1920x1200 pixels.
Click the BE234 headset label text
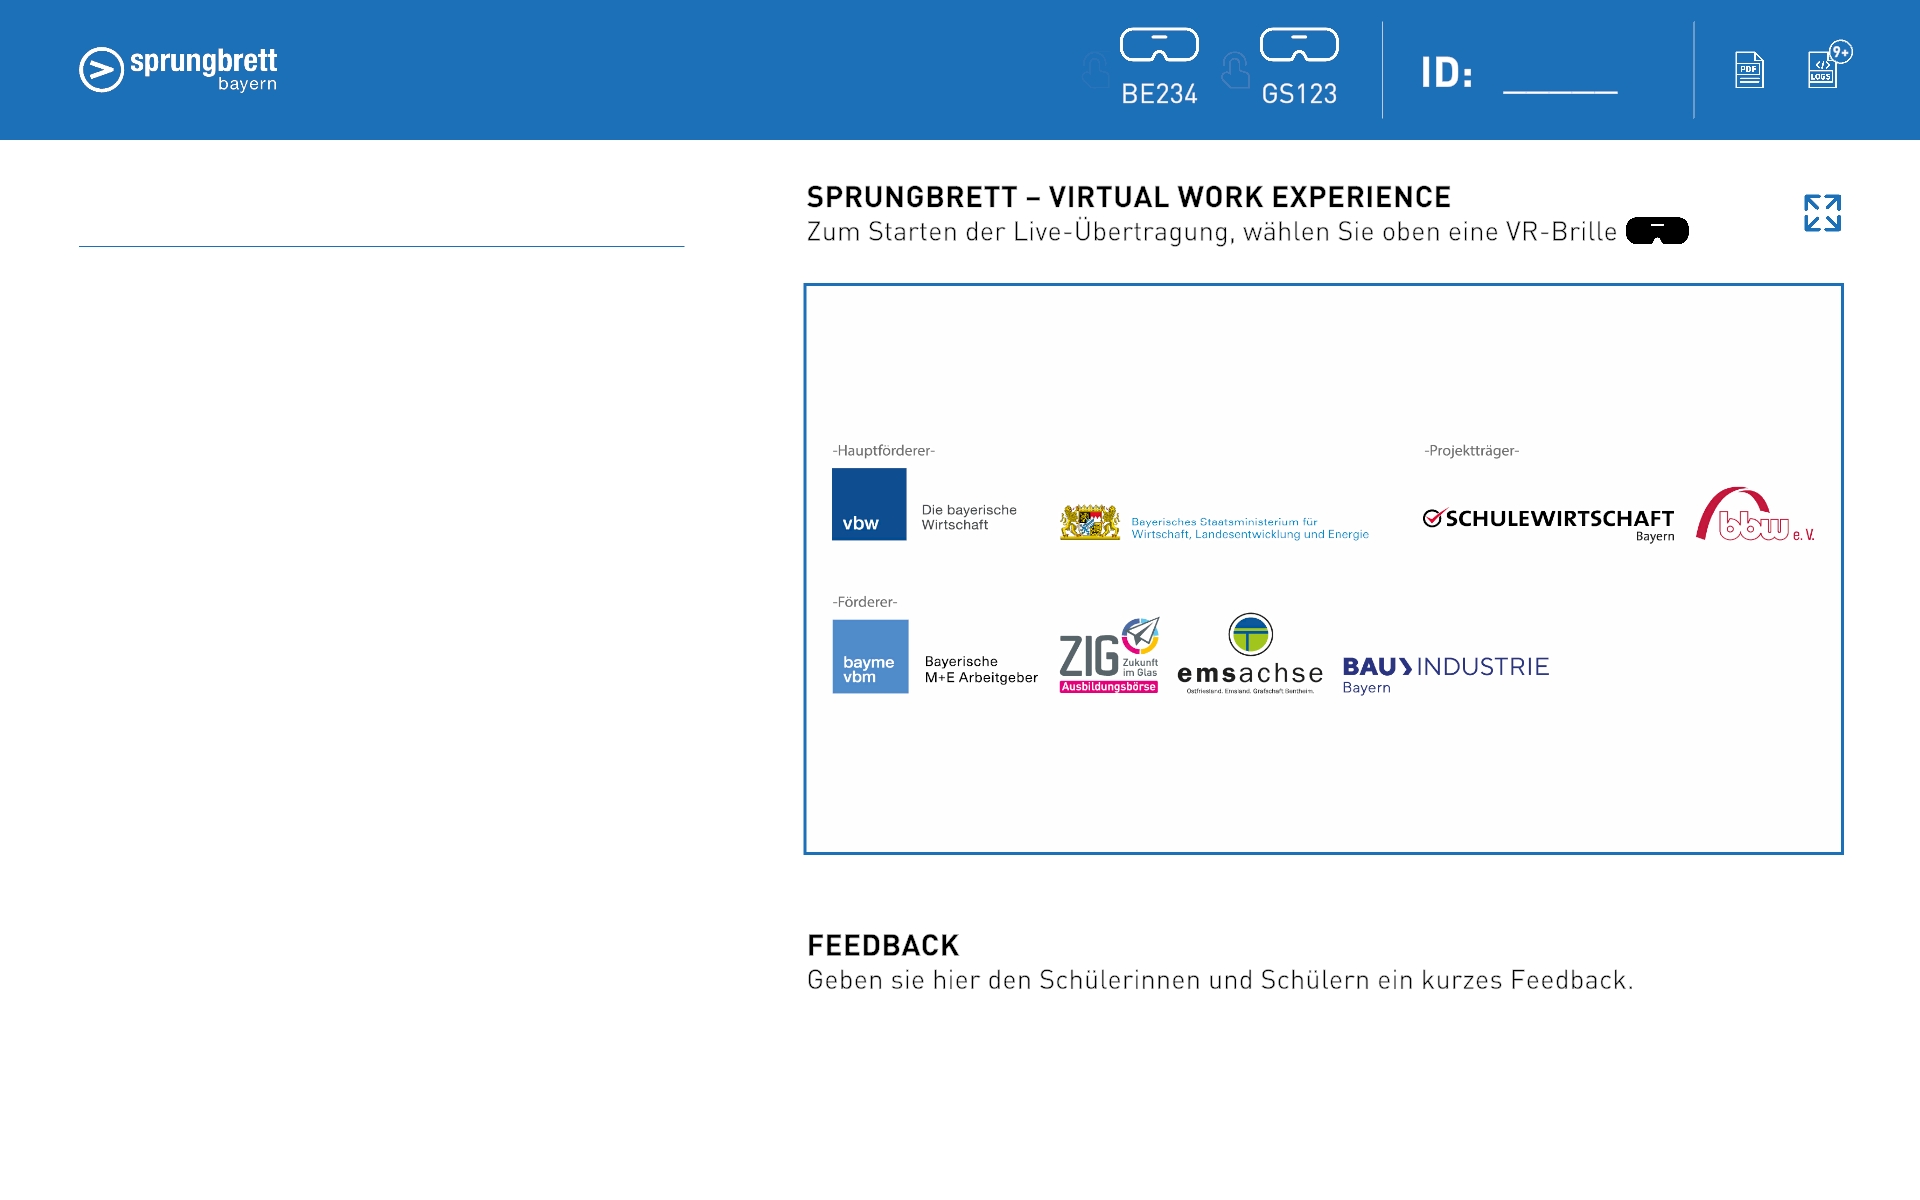tap(1159, 94)
